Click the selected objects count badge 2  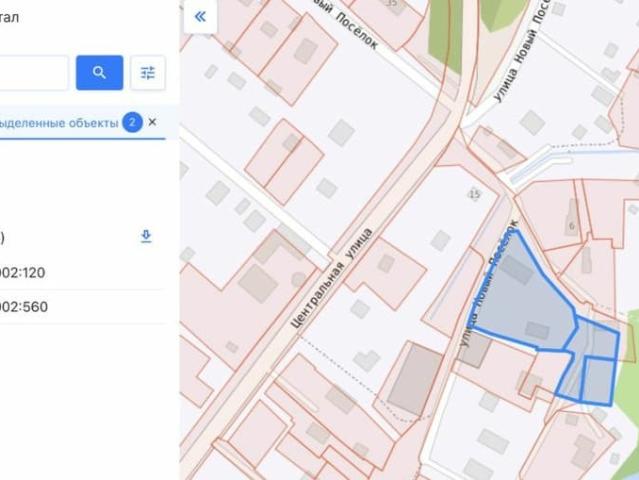click(132, 122)
